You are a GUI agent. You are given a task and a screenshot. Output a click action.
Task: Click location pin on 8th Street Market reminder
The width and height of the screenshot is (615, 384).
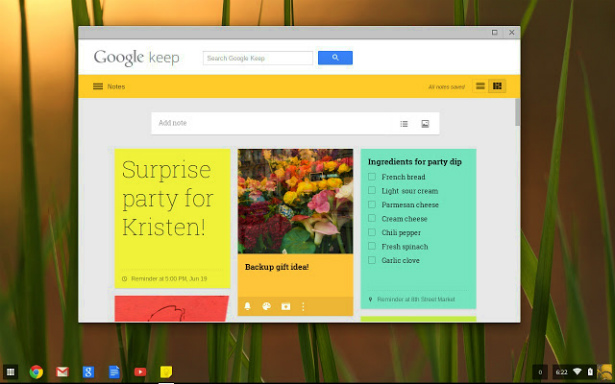click(x=370, y=299)
